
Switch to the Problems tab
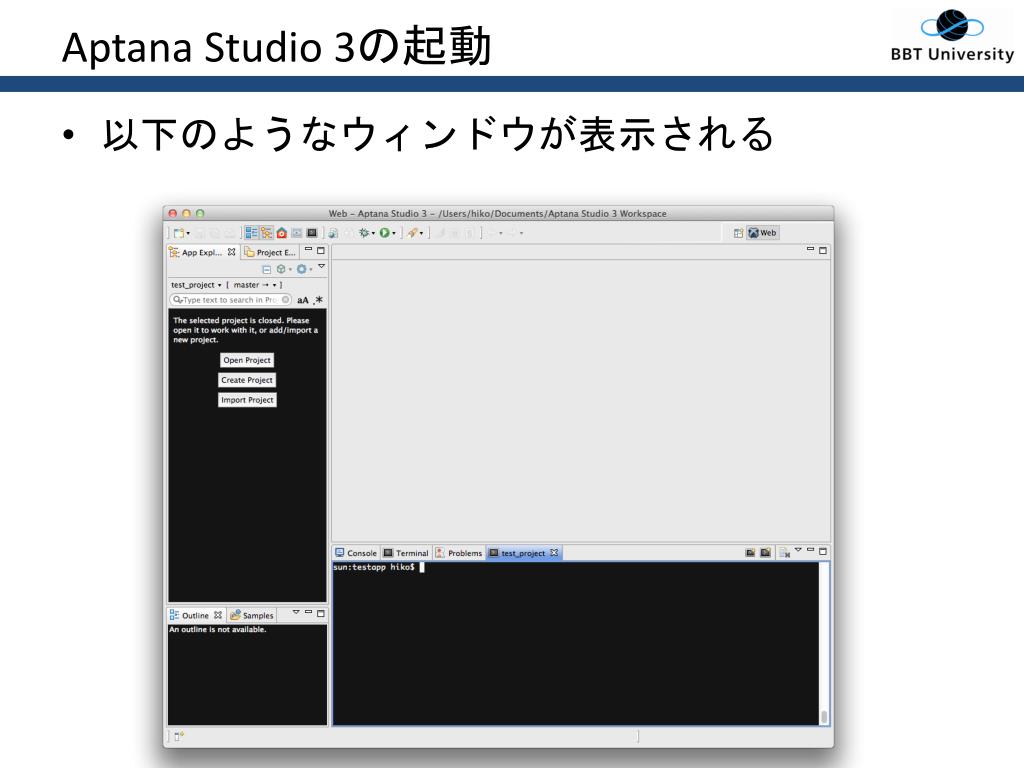458,553
